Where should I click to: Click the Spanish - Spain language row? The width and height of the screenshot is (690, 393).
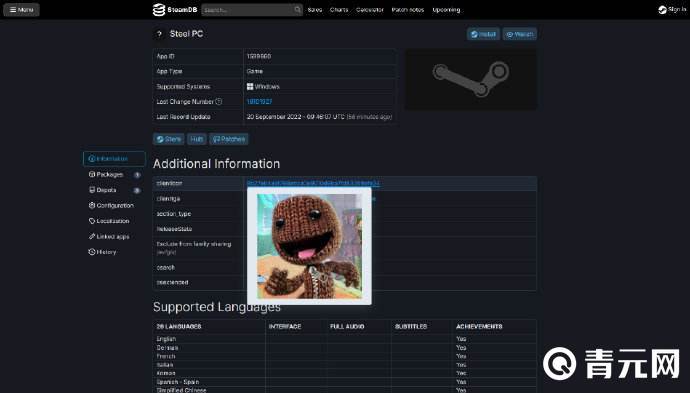point(345,382)
